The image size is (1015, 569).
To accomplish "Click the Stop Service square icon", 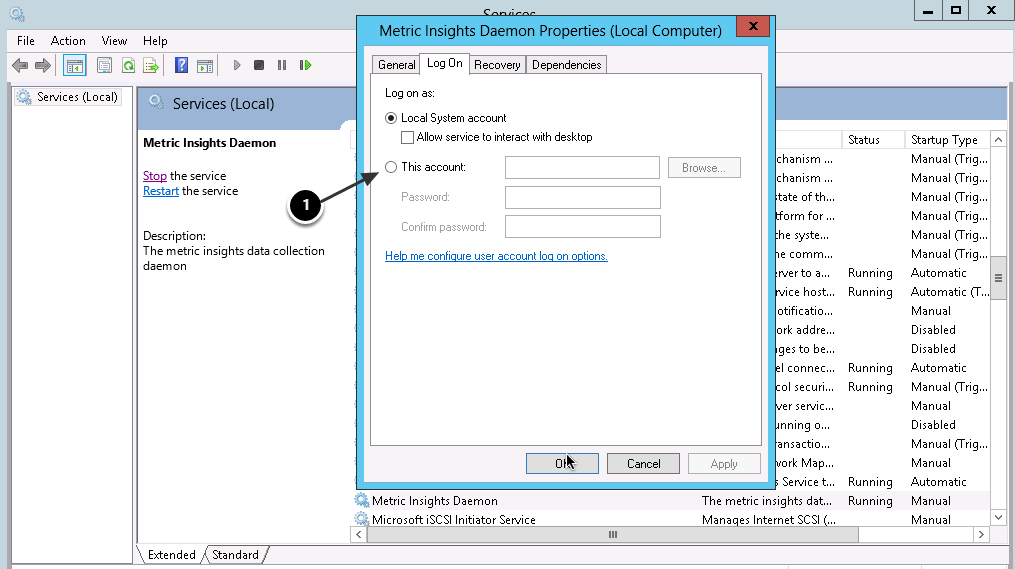I will [x=259, y=65].
